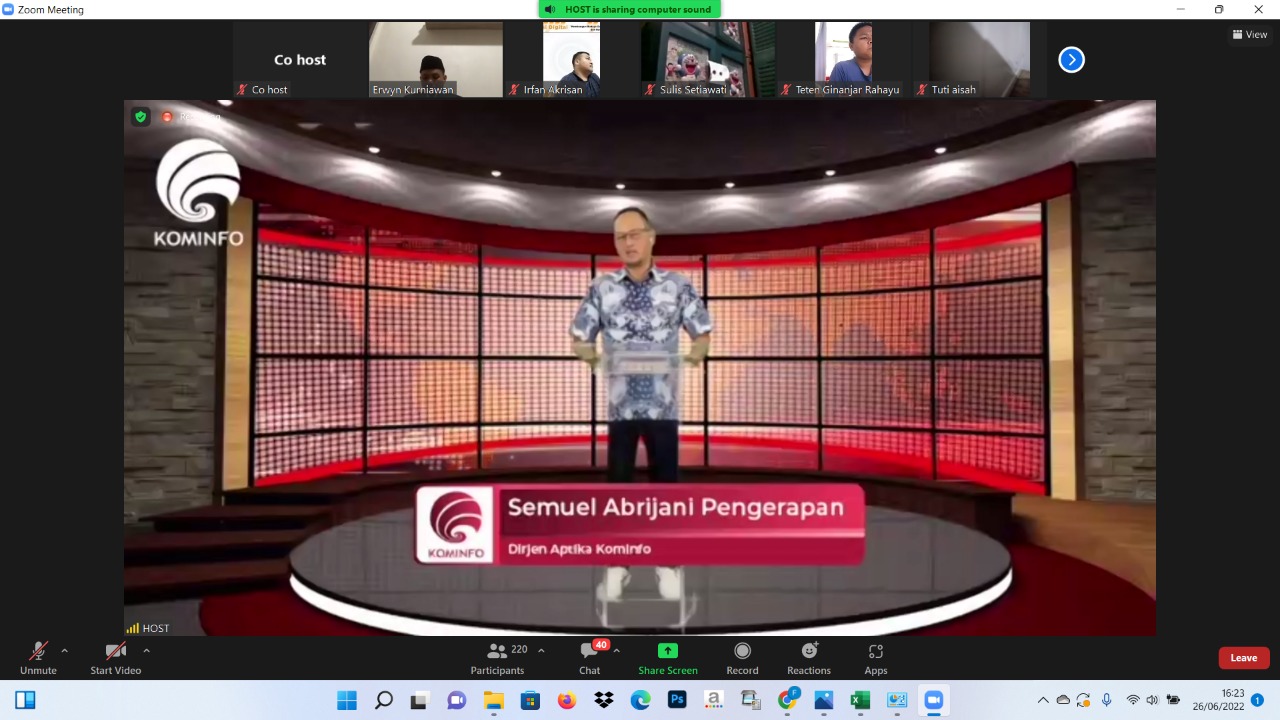This screenshot has width=1280, height=720.
Task: Select Irfan Akrisan's video thumbnail
Action: [571, 60]
